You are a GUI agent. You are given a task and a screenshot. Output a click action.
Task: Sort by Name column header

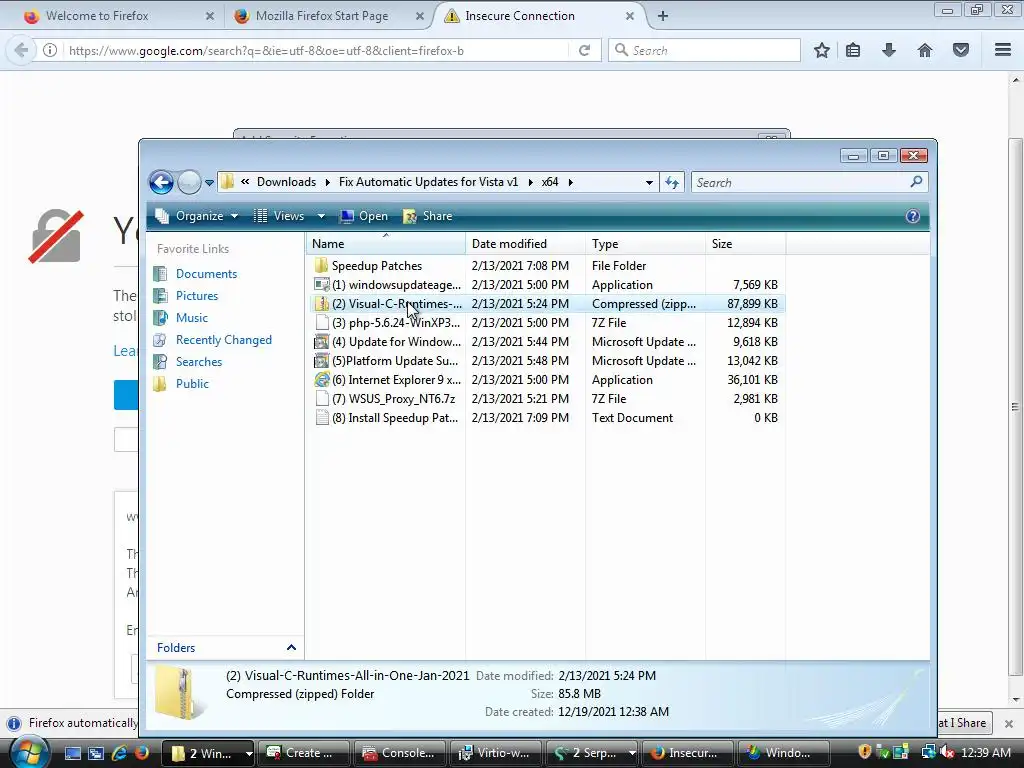tap(385, 244)
